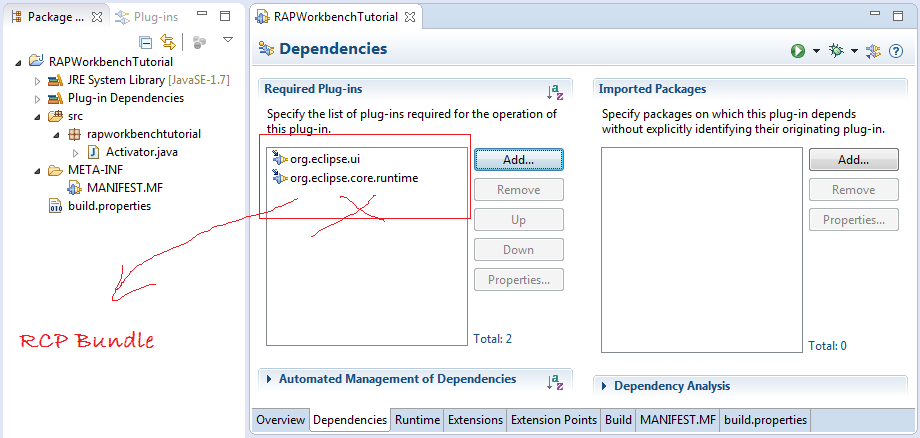Click the META-INF folder icon
Image resolution: width=920 pixels, height=438 pixels.
coord(55,171)
